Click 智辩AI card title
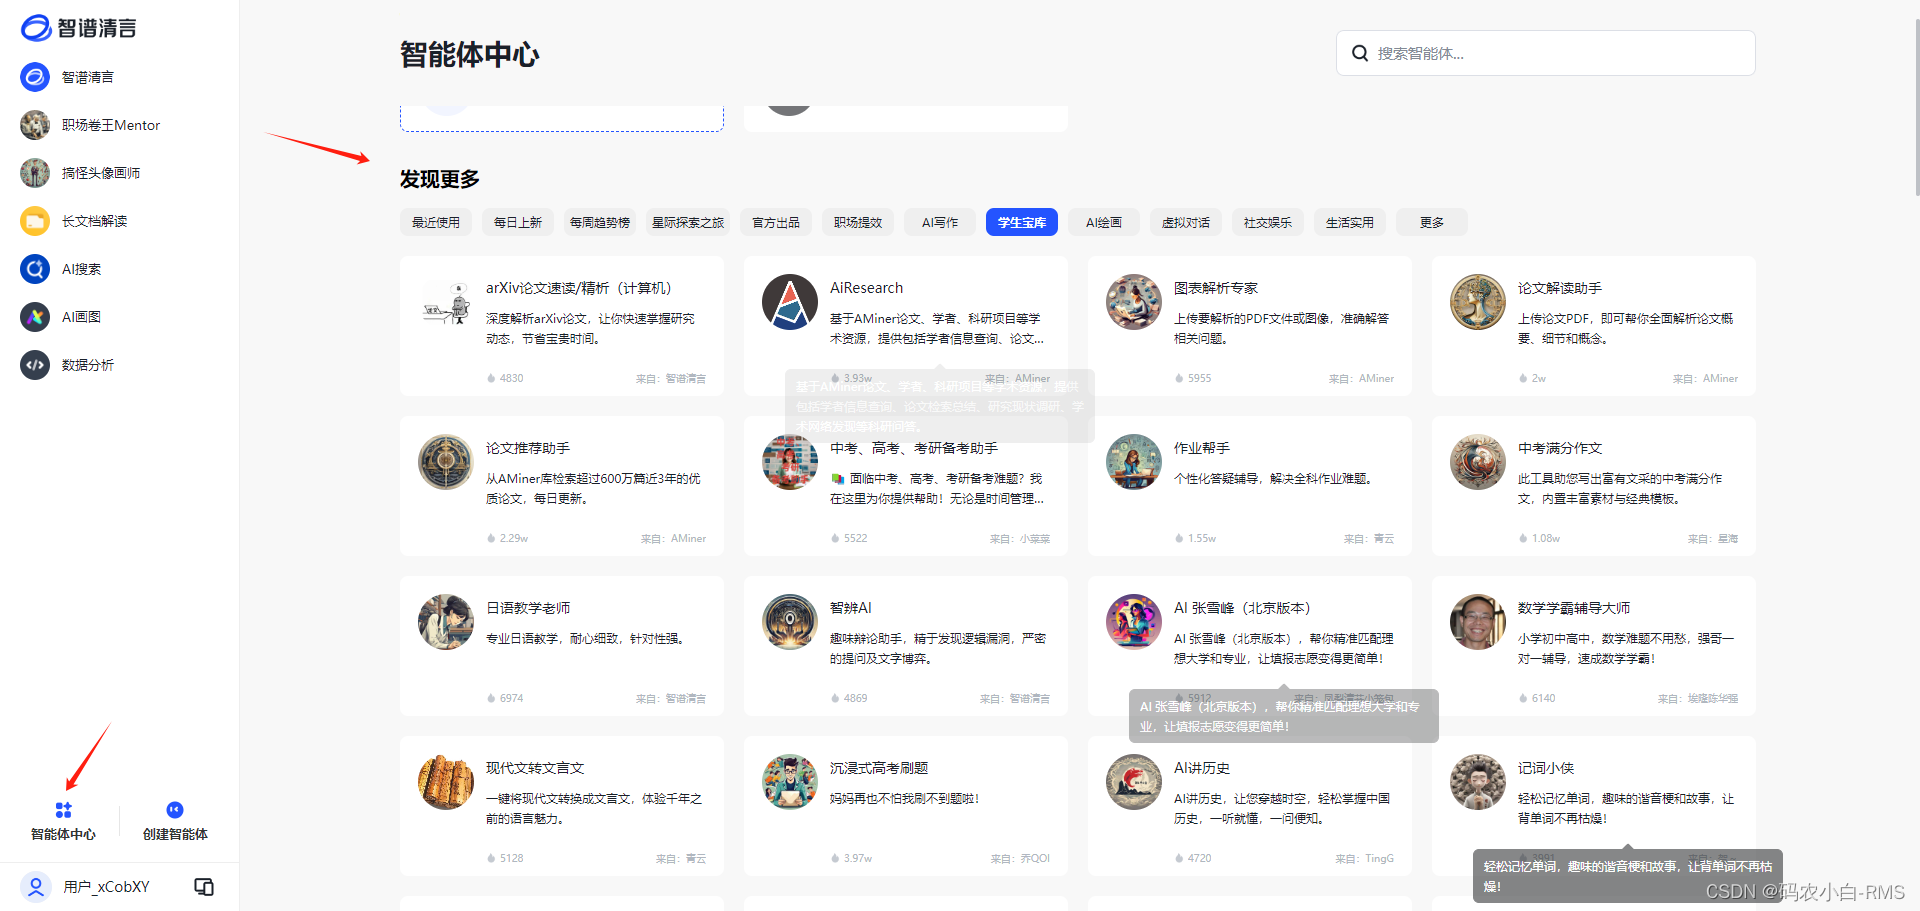1920x911 pixels. click(x=851, y=608)
